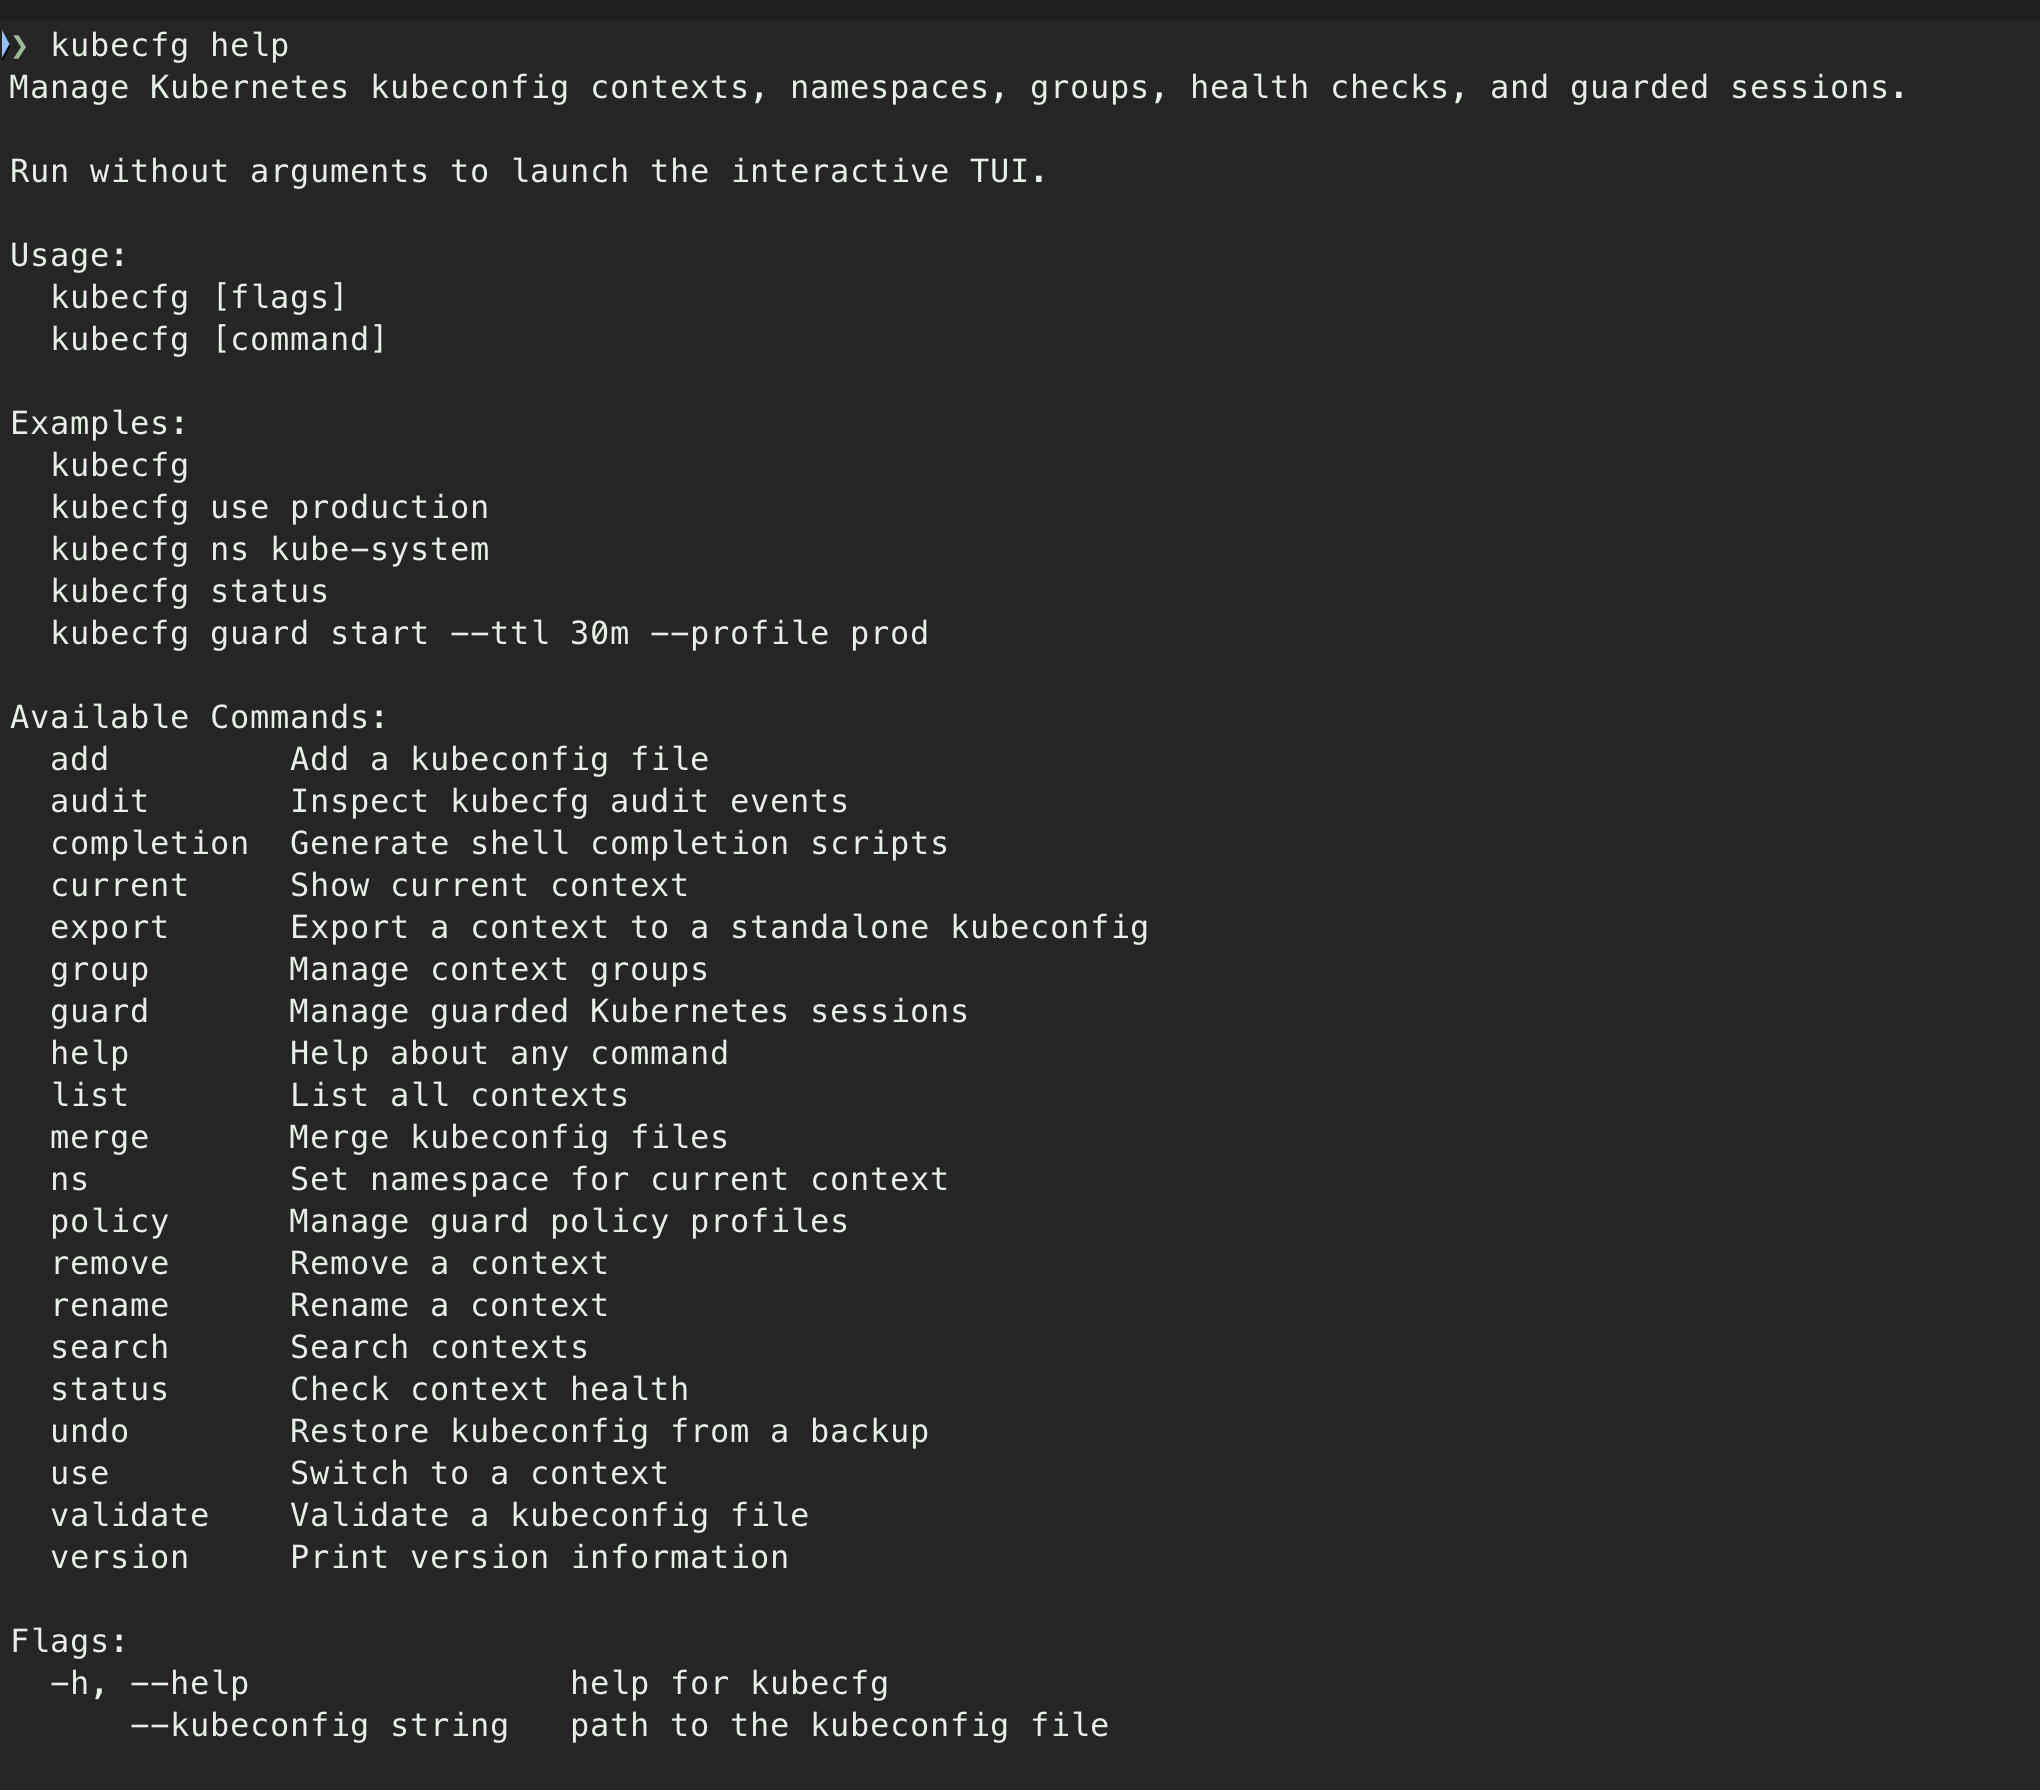The image size is (2040, 1790).
Task: Click example 'kubecfg ns kube-system'
Action: 270,549
